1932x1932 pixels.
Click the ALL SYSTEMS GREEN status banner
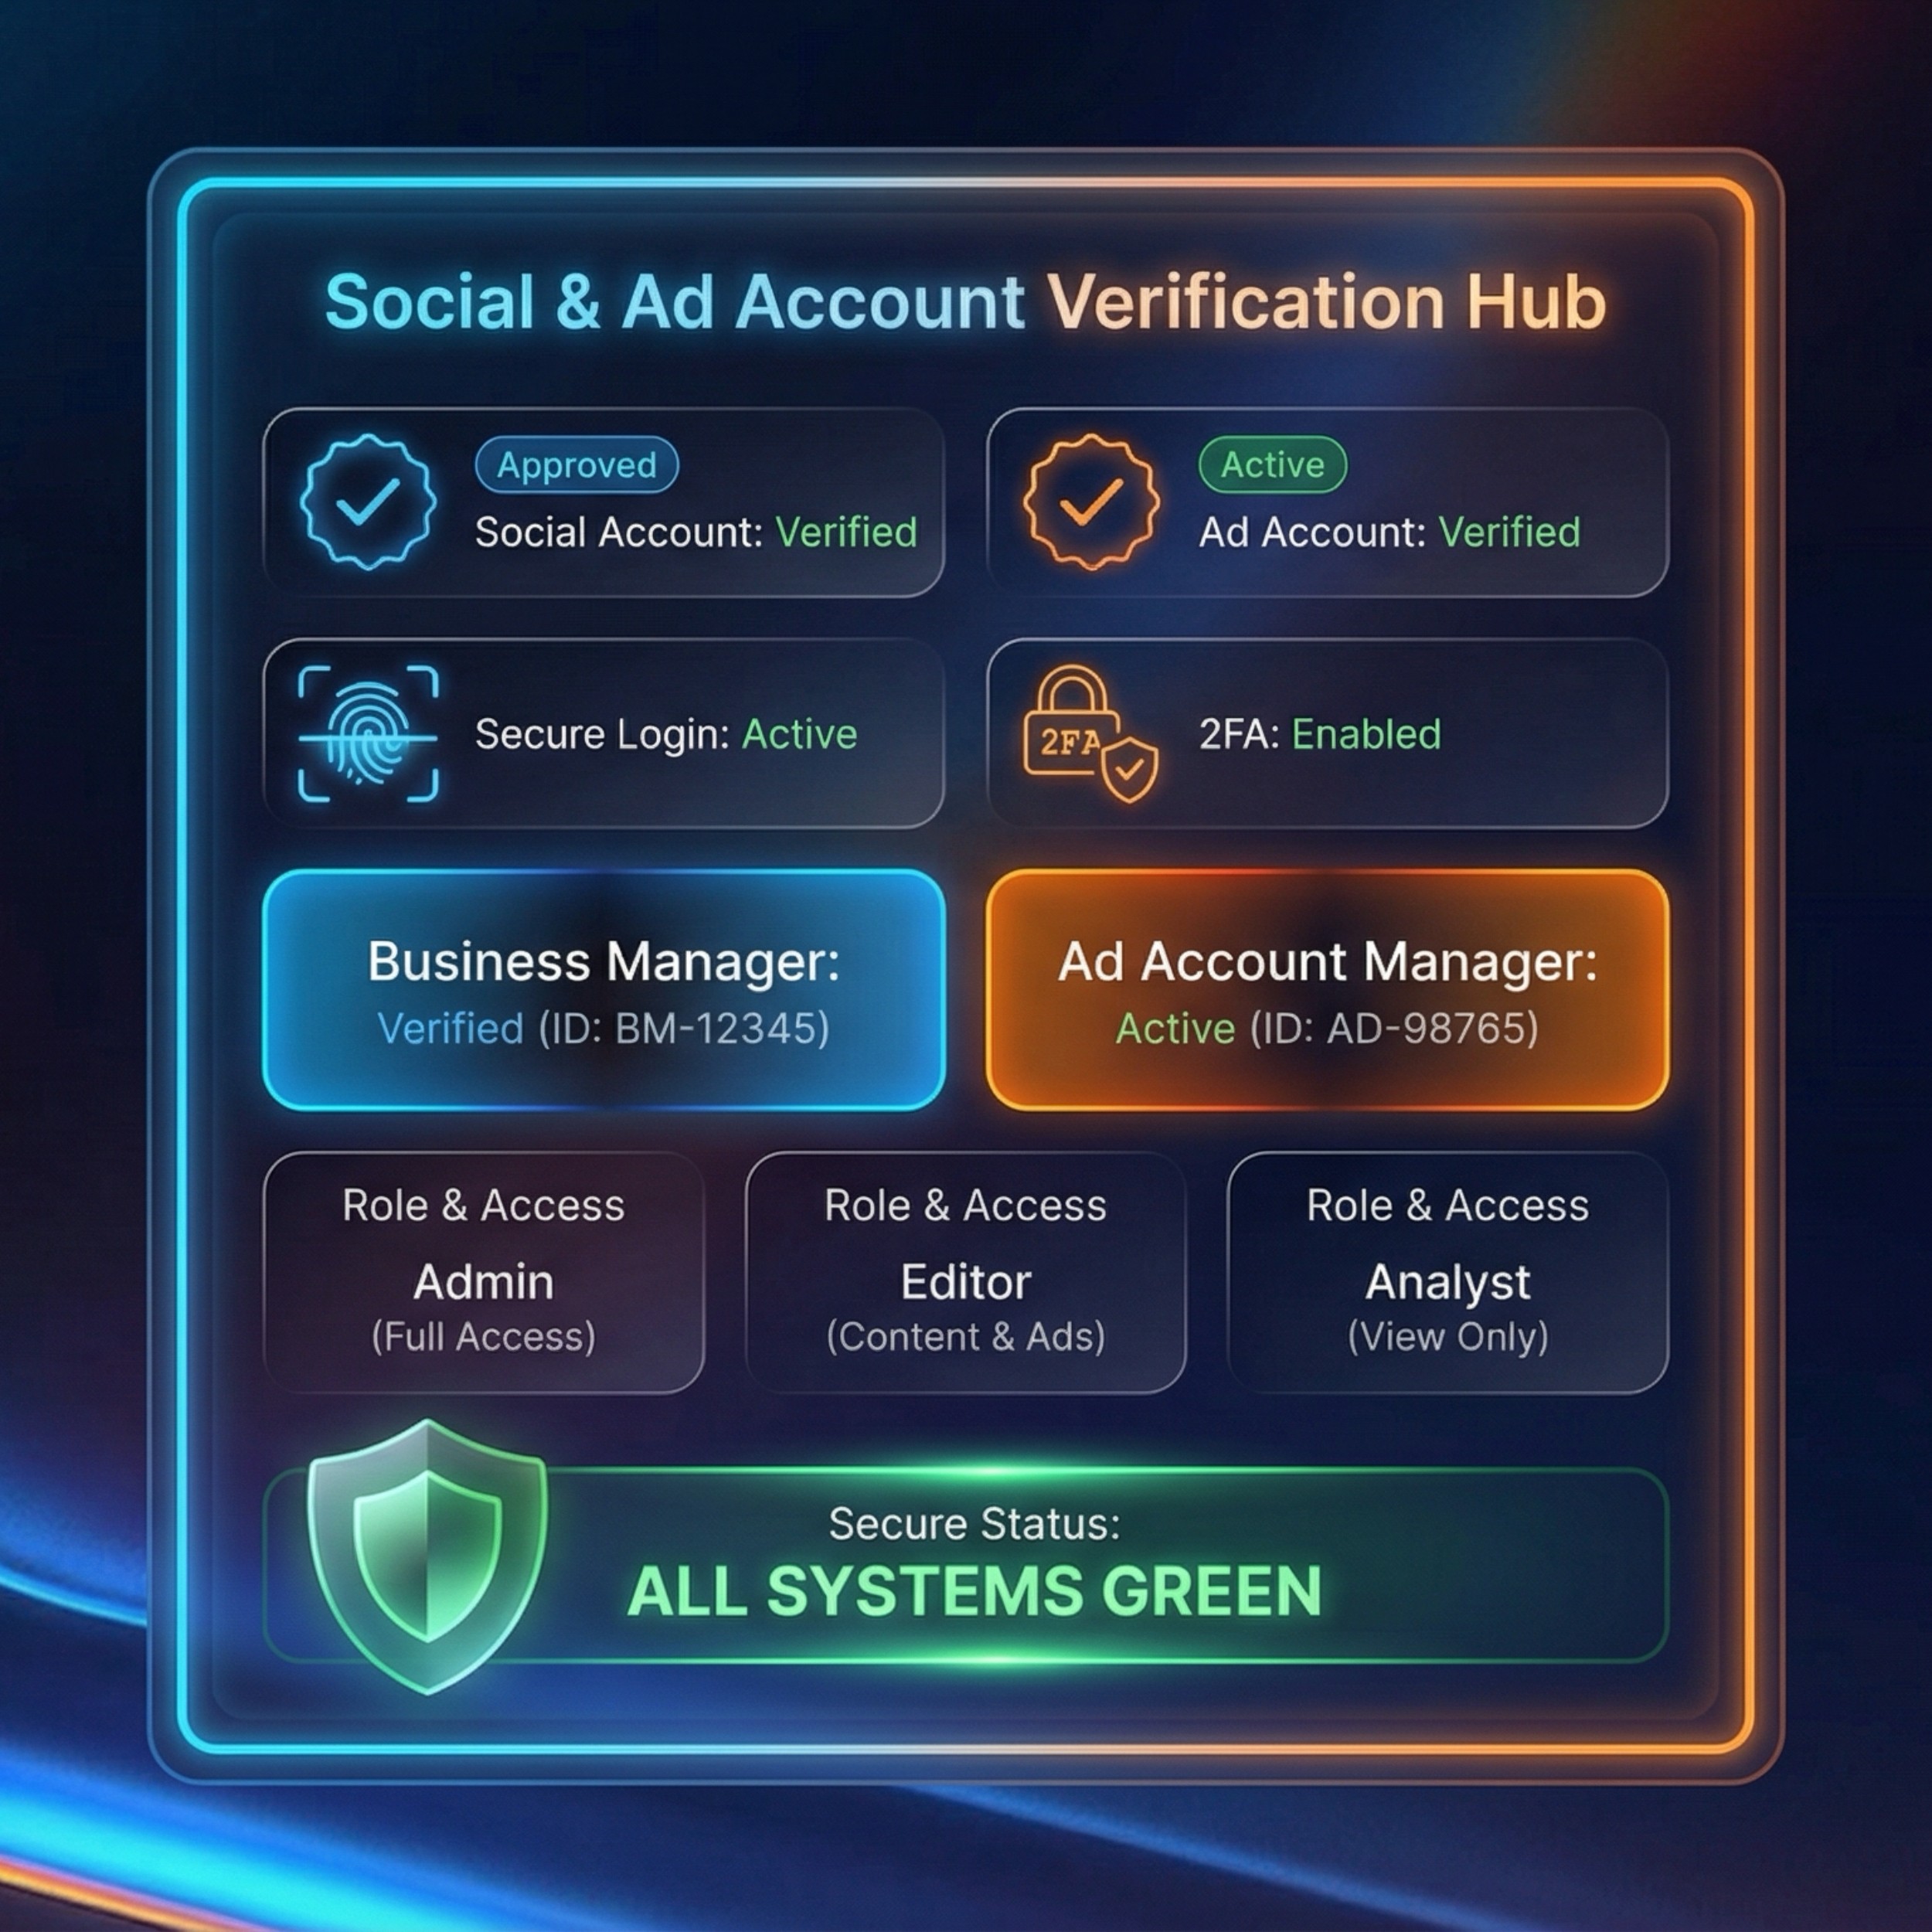[966, 1565]
